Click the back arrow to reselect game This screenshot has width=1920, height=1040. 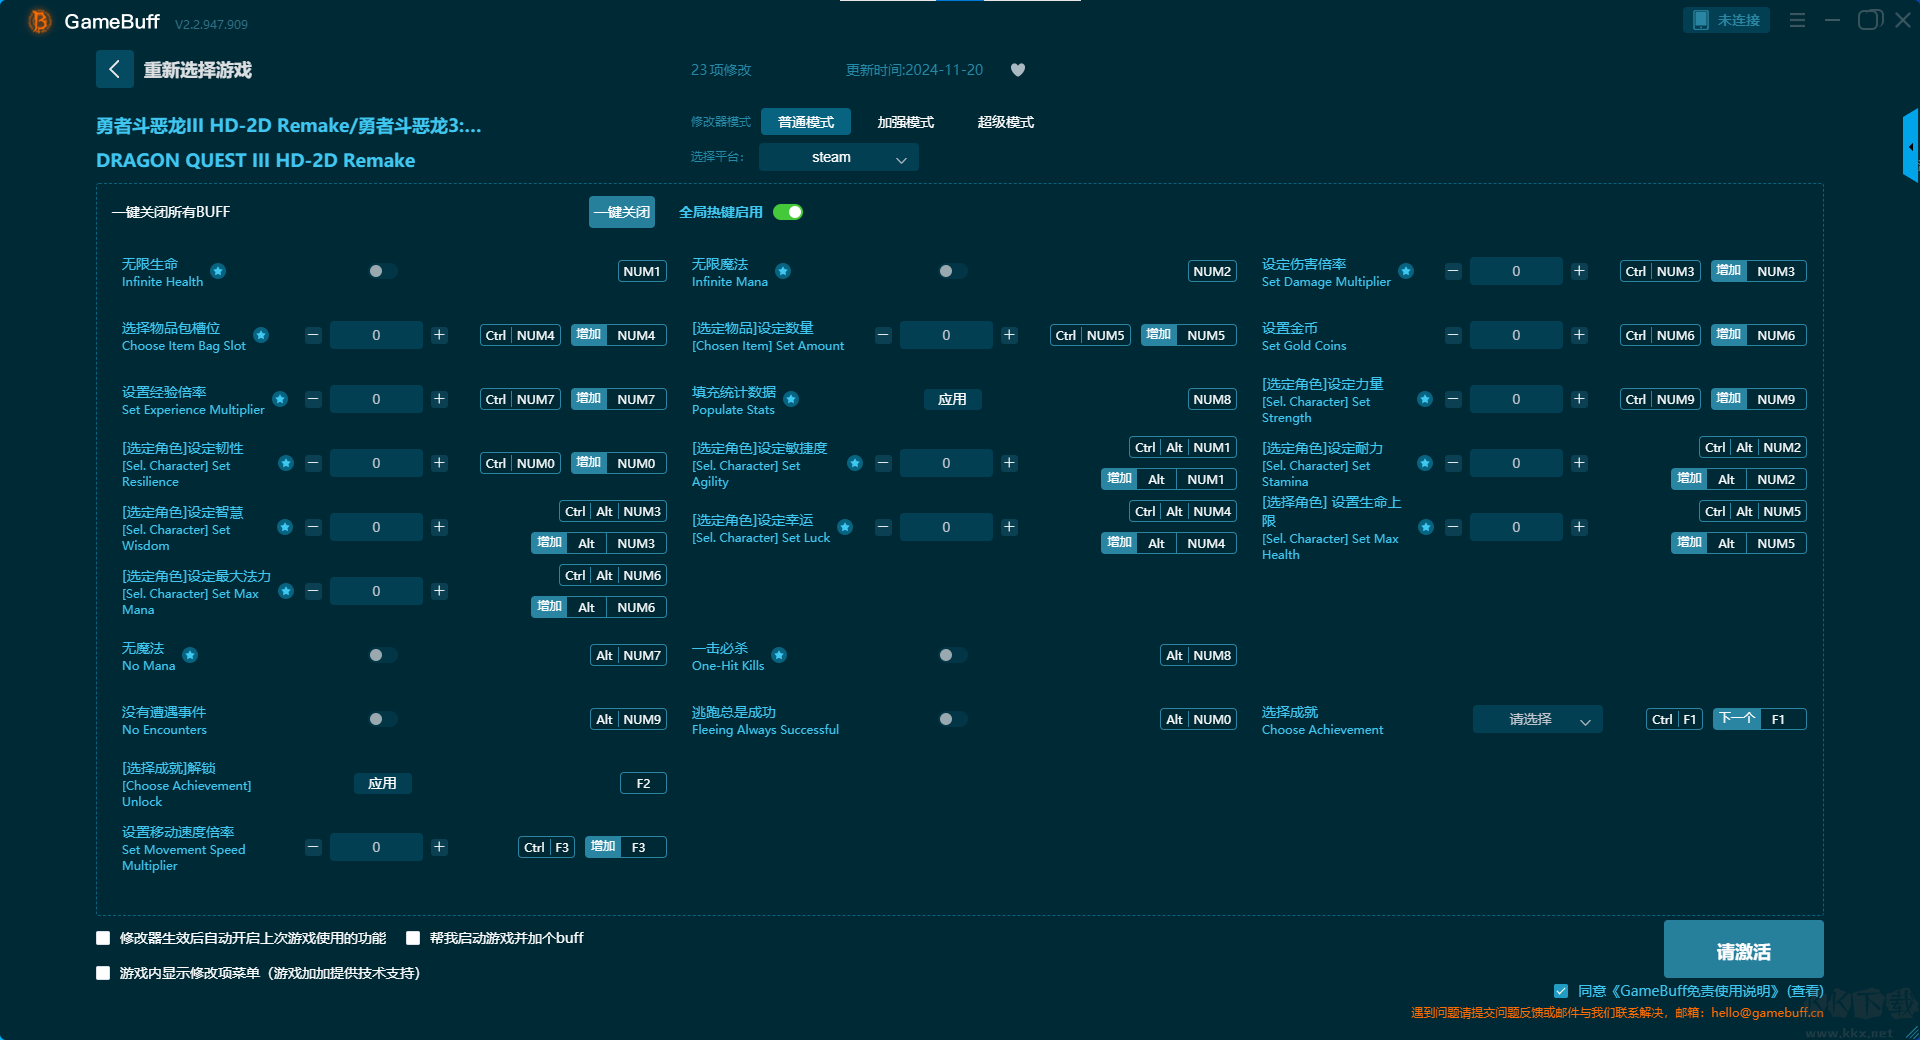[114, 69]
